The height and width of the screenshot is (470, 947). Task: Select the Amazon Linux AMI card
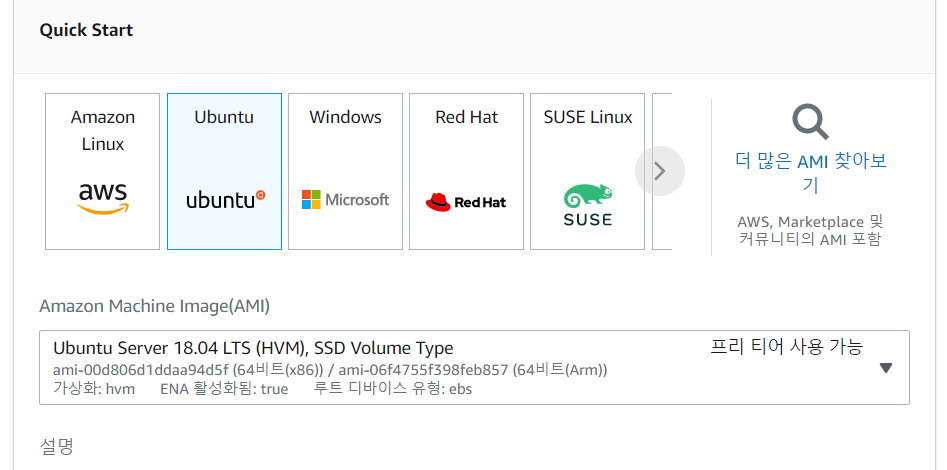click(x=103, y=172)
